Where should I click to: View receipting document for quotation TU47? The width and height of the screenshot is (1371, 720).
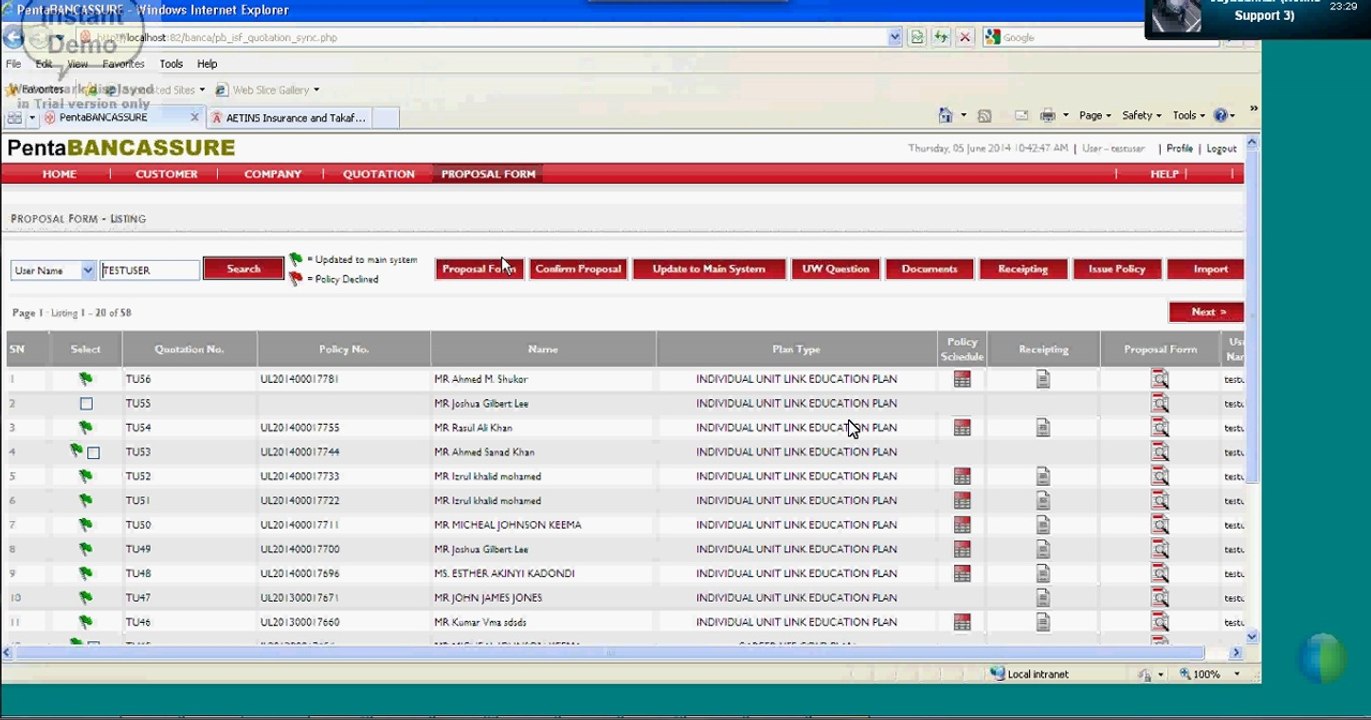point(1043,598)
